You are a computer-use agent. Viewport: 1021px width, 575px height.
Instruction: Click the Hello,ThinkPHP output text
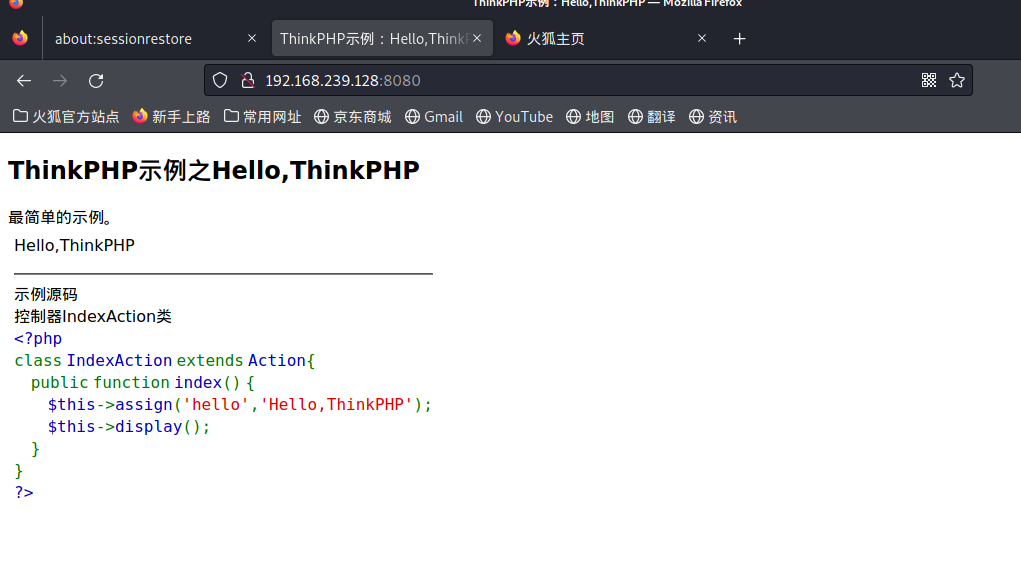click(x=74, y=245)
